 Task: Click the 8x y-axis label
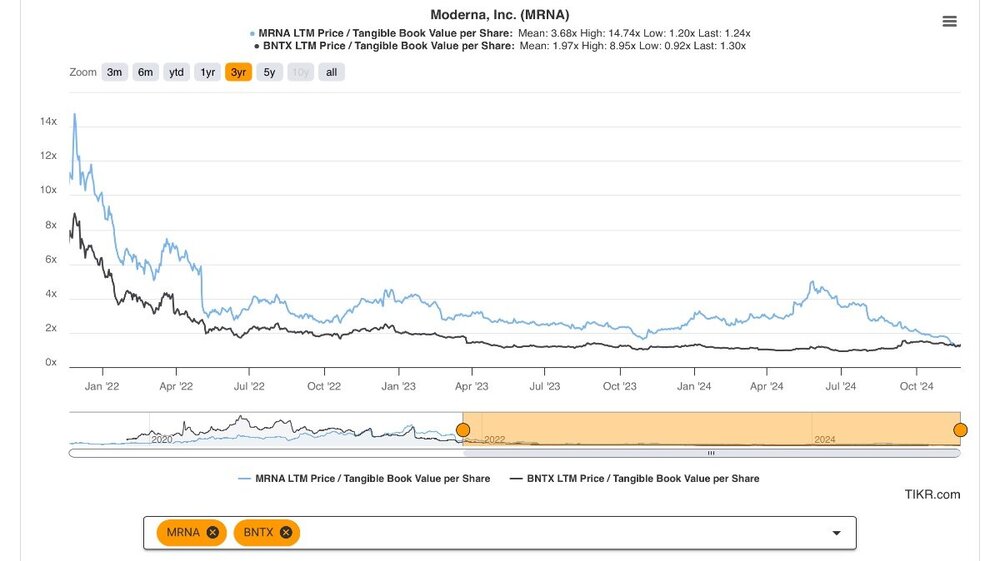coord(51,225)
